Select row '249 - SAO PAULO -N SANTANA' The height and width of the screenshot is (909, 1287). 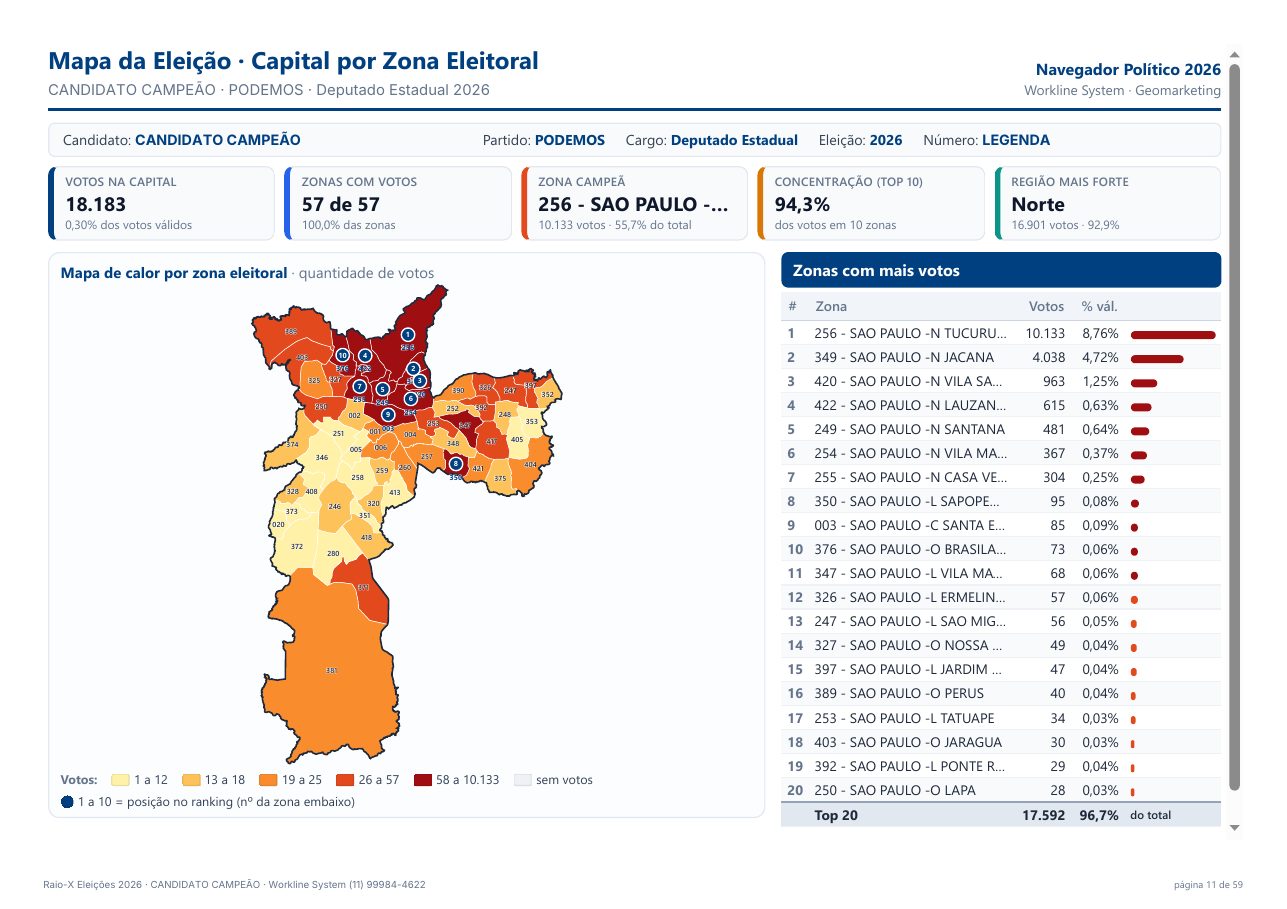point(1001,429)
